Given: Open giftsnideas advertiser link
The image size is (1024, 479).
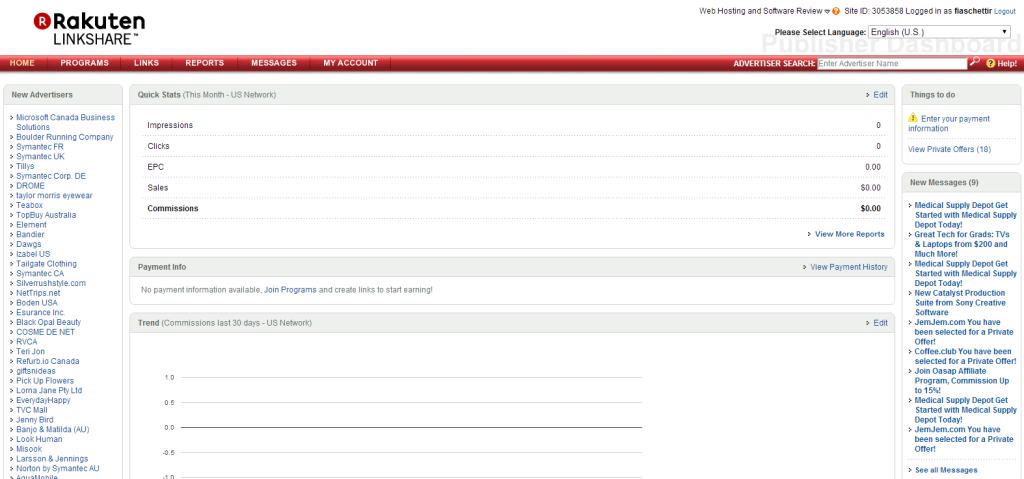Looking at the screenshot, I should tap(36, 371).
